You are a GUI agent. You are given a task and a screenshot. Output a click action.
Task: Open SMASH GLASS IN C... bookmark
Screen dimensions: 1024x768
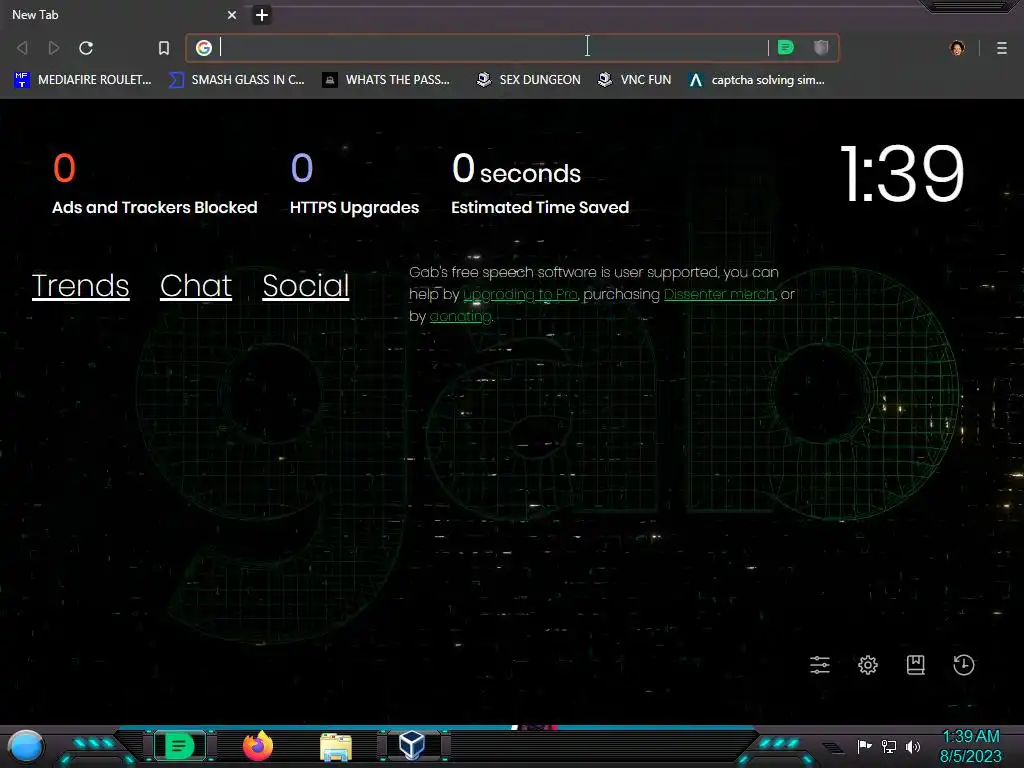(236, 80)
